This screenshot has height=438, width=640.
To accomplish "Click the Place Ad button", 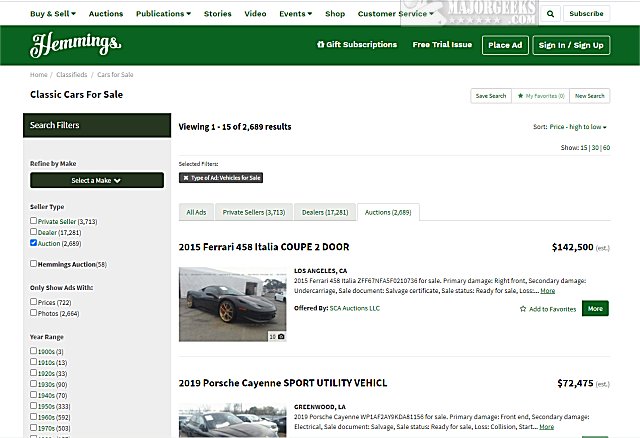I will (505, 45).
